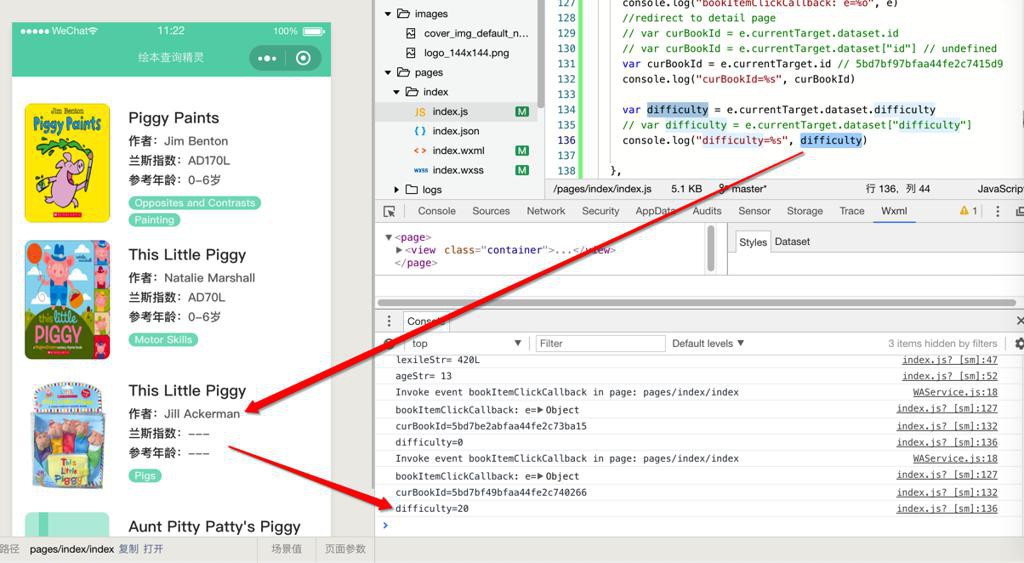Viewport: 1024px width, 563px height.
Task: Open the DevTools more options menu
Action: point(997,211)
